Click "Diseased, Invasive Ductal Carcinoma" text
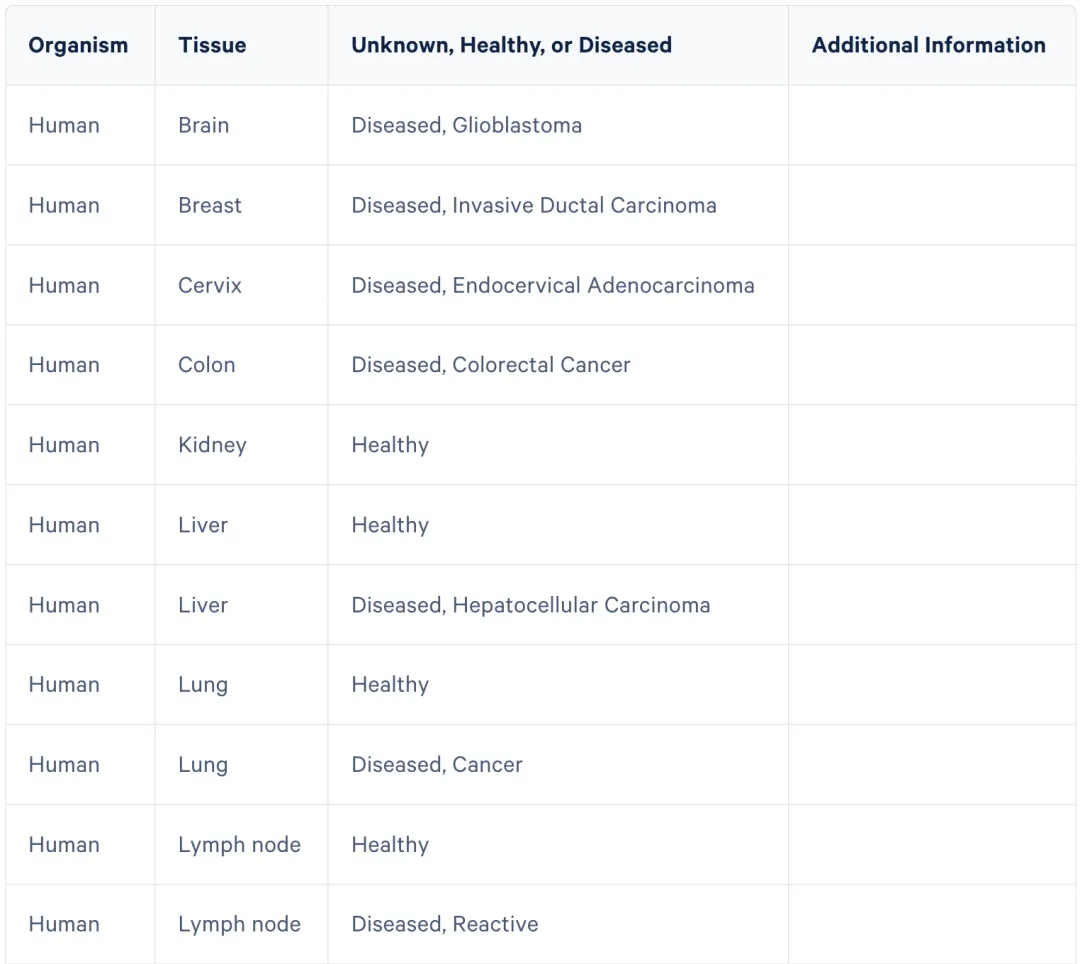The height and width of the screenshot is (964, 1080). pyautogui.click(x=533, y=205)
